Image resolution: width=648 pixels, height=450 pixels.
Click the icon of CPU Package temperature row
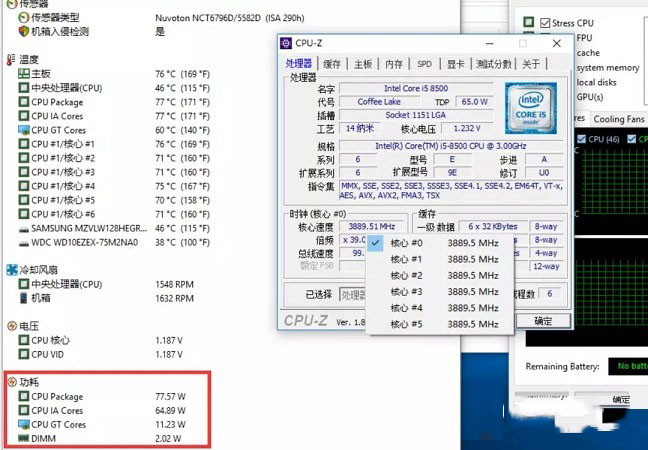(24, 102)
